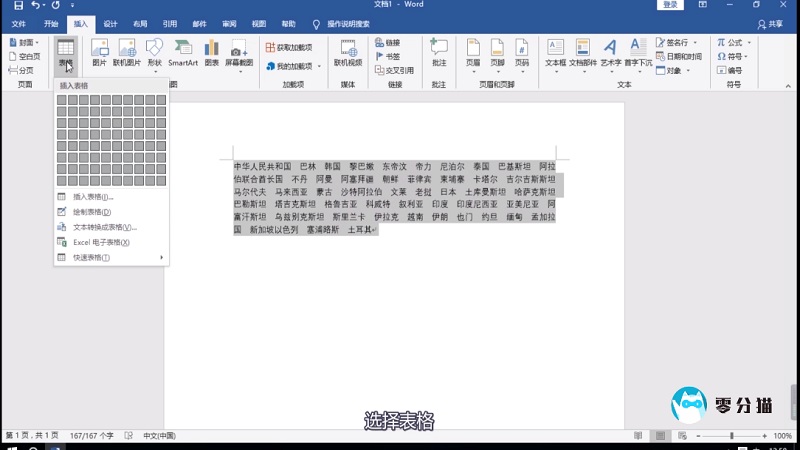Click the 联机视频 online video icon
The width and height of the screenshot is (800, 450).
point(348,51)
